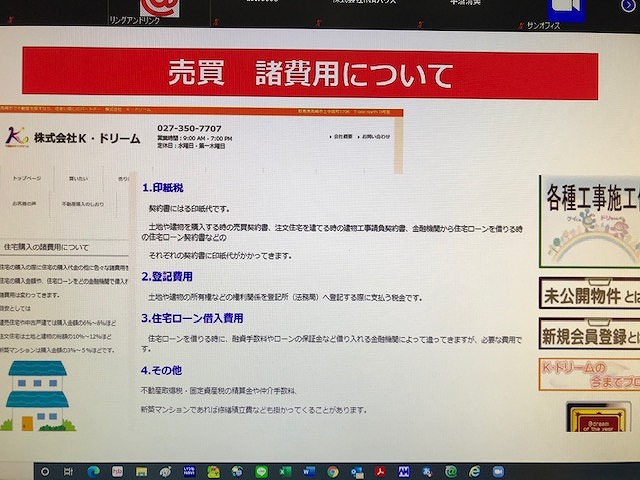The width and height of the screenshot is (640, 480).
Task: Click the Task View taskbar icon
Action: click(69, 471)
